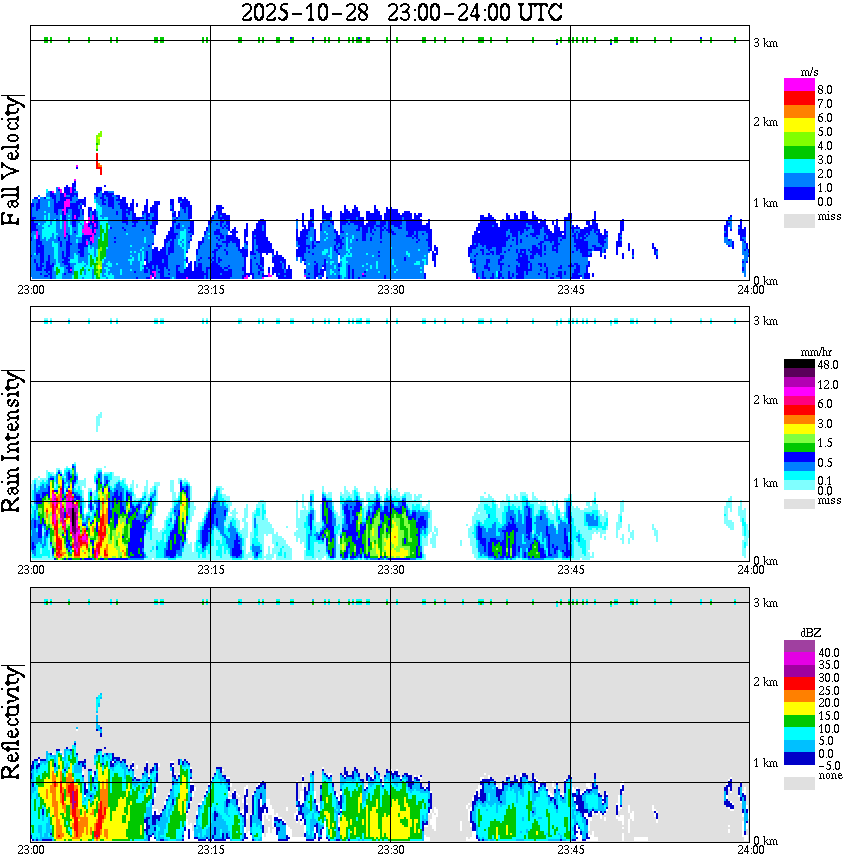Click the Fall Velocity axis label
Screen dimensions: 850x868
[12, 161]
